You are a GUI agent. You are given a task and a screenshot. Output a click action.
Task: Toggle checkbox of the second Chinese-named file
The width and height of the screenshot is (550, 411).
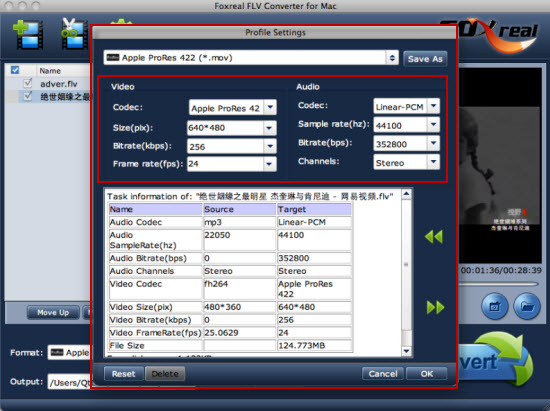[x=27, y=96]
